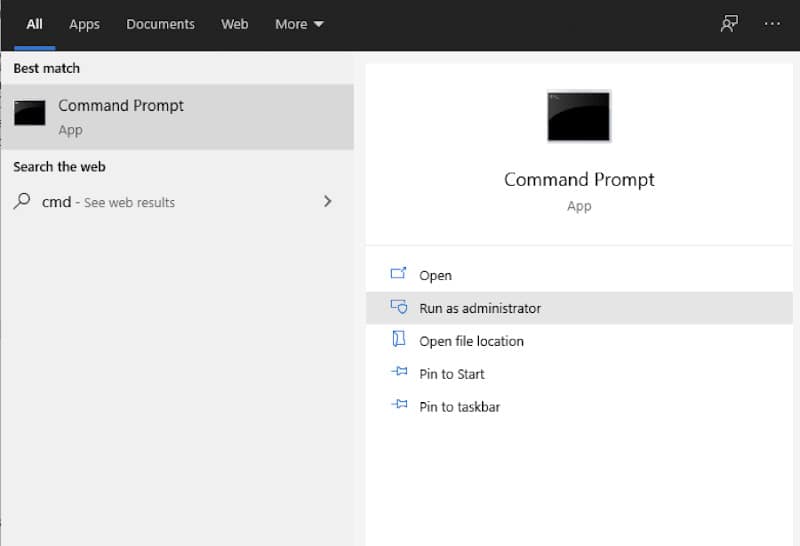This screenshot has width=800, height=546.
Task: Click the Open action icon
Action: pos(398,274)
